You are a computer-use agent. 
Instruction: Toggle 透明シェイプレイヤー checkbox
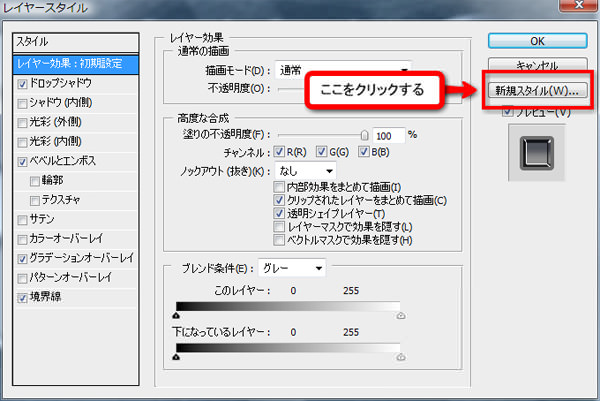[x=279, y=214]
